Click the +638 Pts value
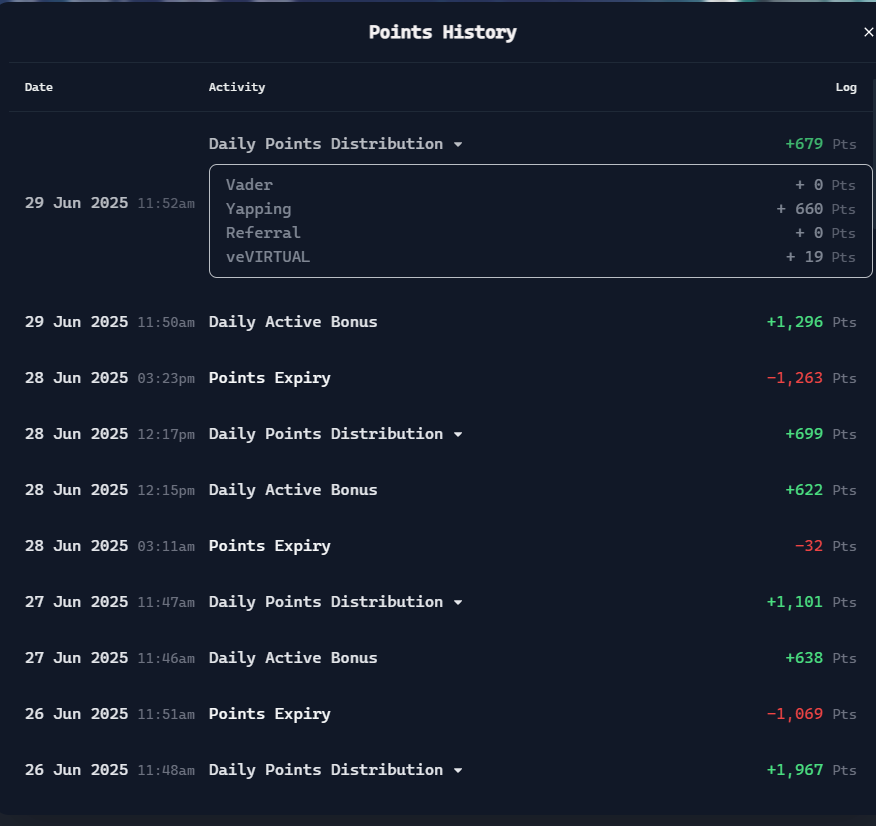This screenshot has width=876, height=826. pyautogui.click(x=821, y=658)
